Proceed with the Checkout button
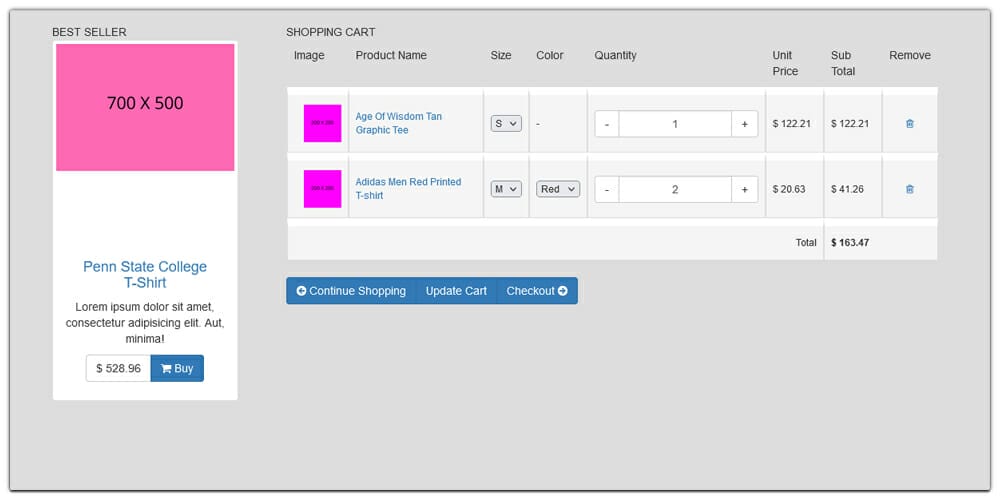 537,291
